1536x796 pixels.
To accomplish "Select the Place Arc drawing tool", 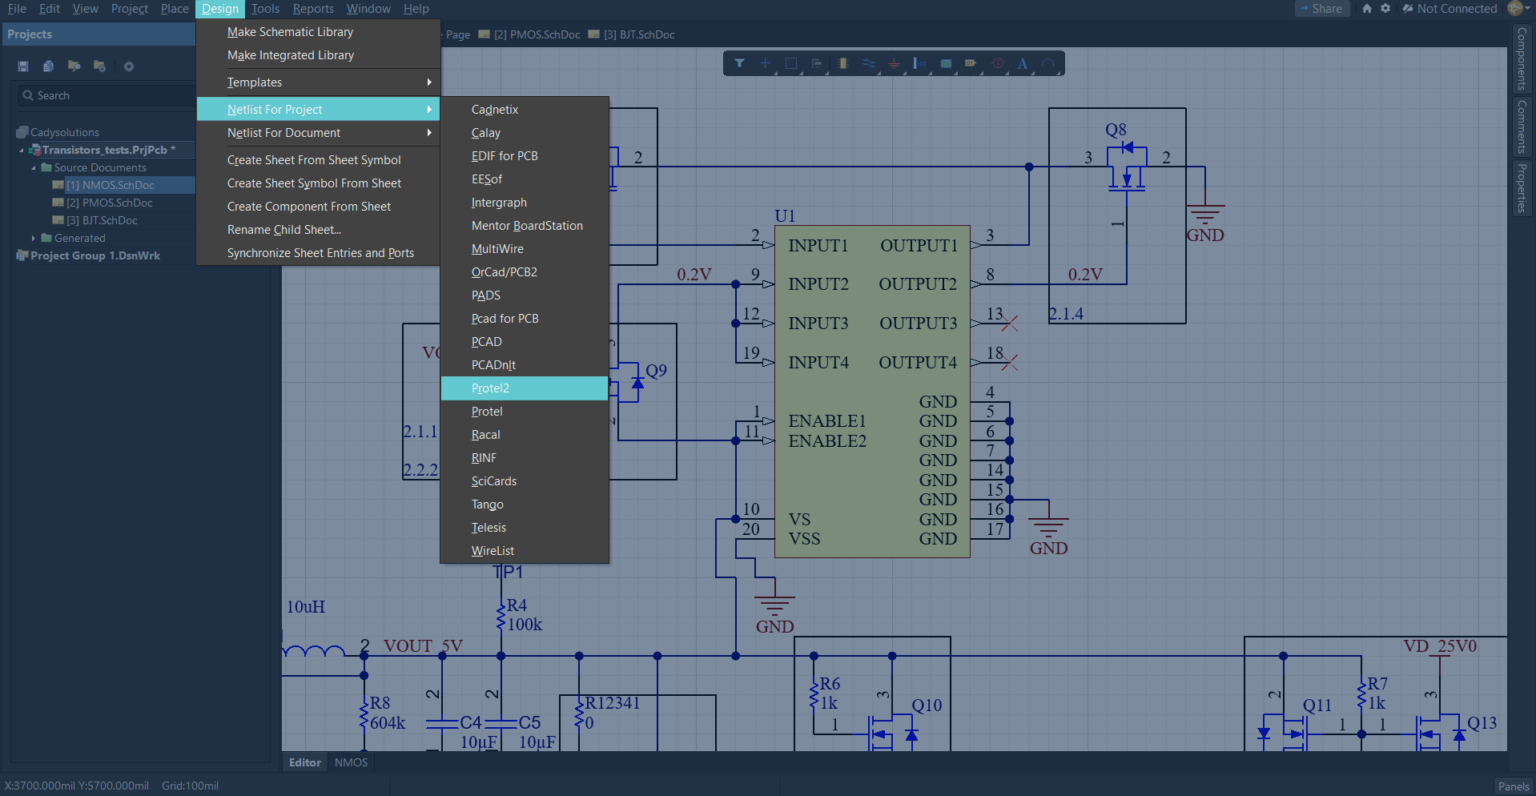I will click(1046, 63).
